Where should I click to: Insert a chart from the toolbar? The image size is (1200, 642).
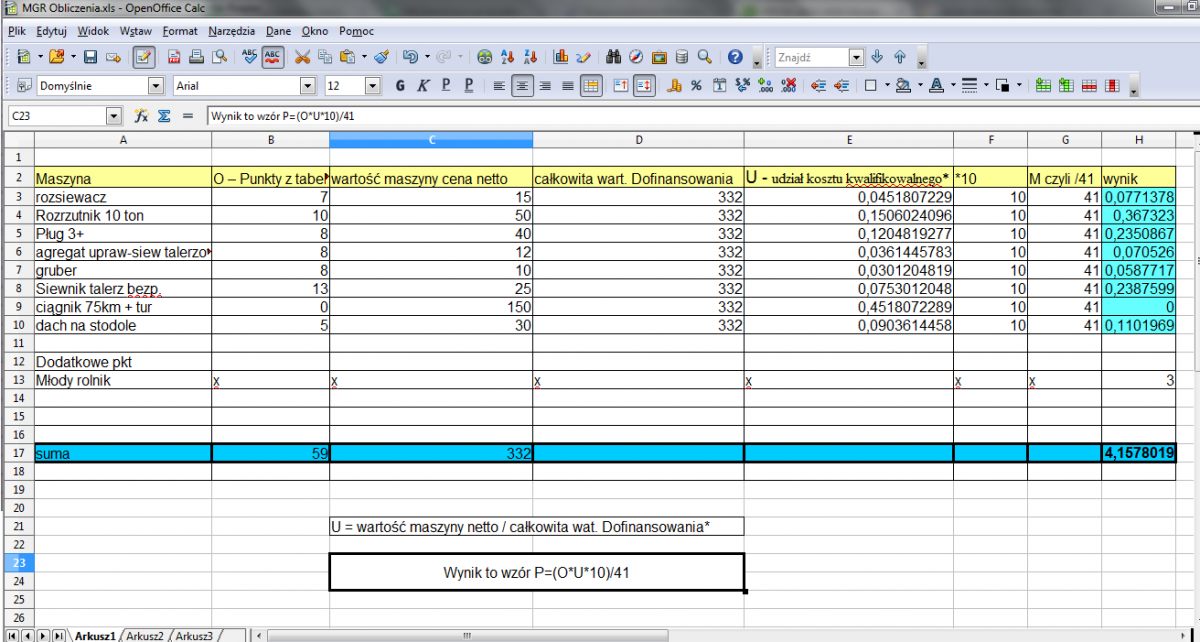561,57
